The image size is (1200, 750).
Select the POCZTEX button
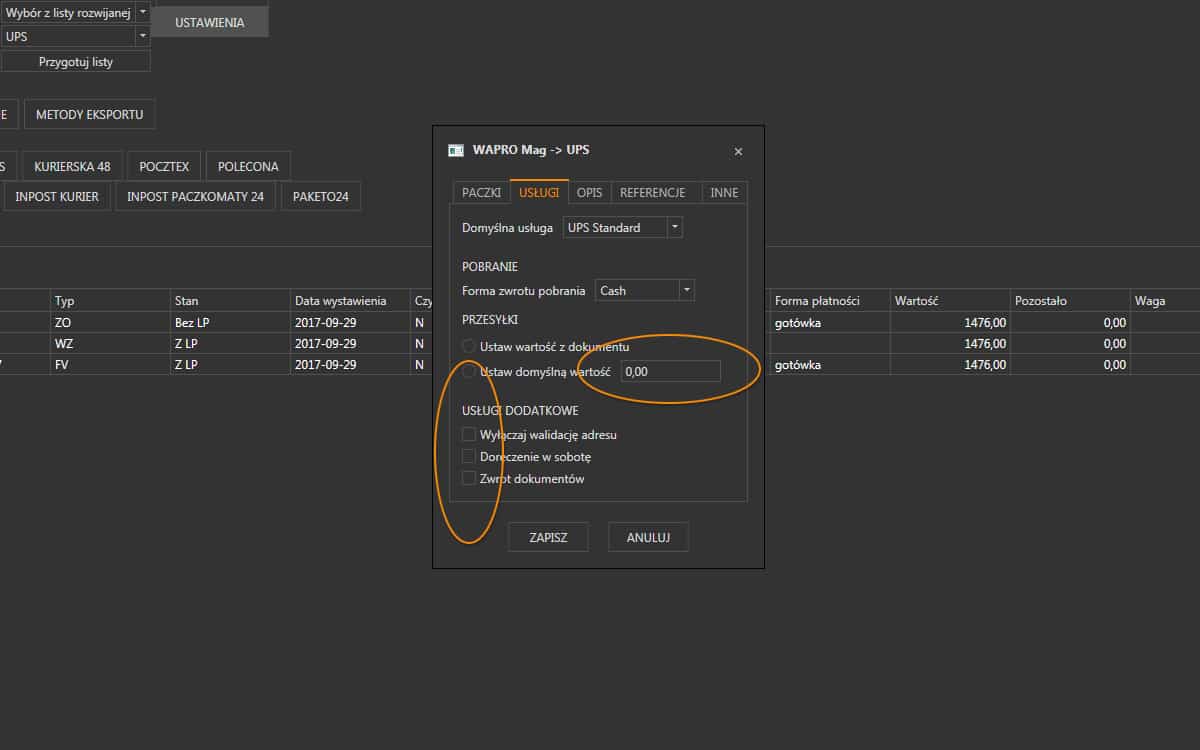click(165, 167)
